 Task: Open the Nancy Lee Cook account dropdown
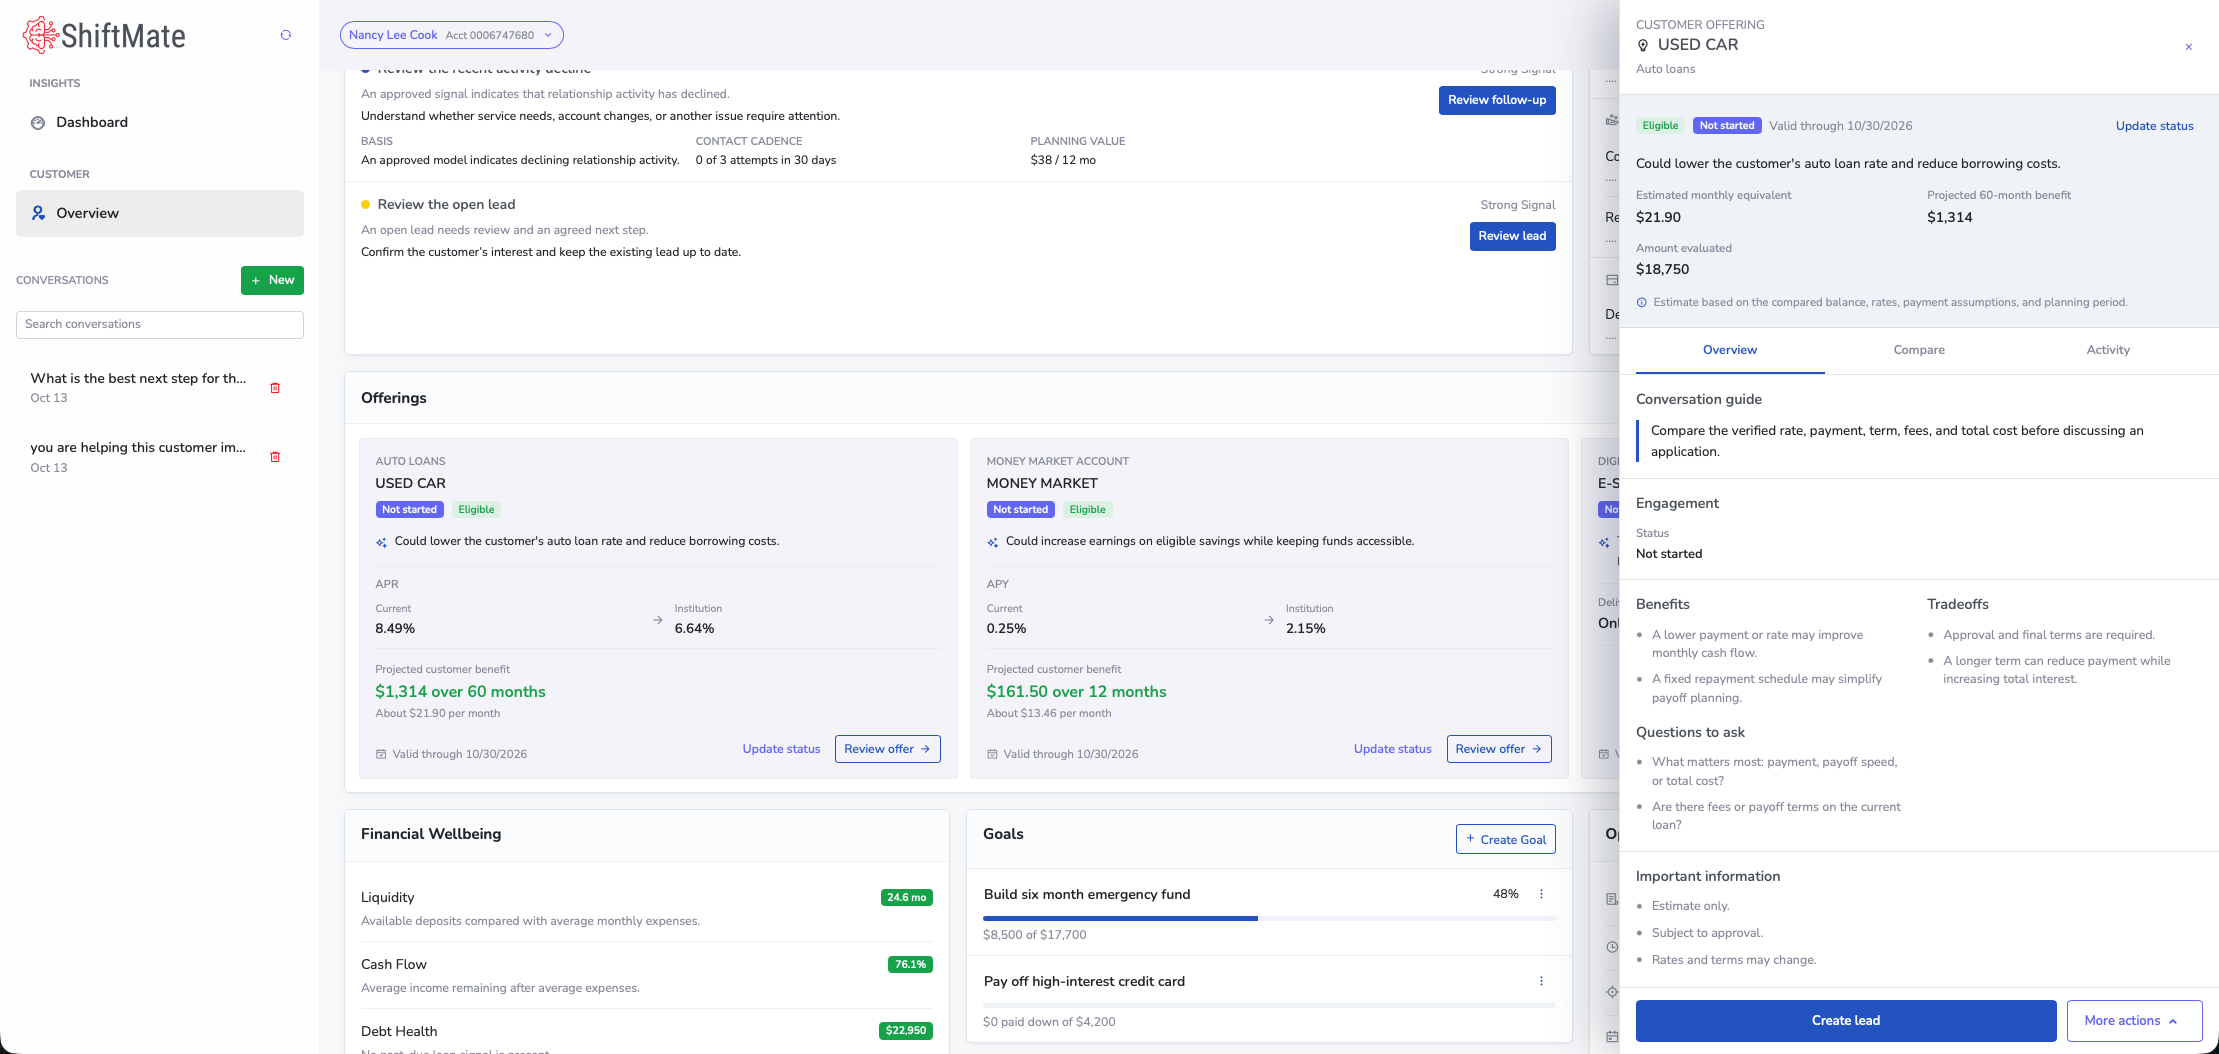[x=452, y=35]
